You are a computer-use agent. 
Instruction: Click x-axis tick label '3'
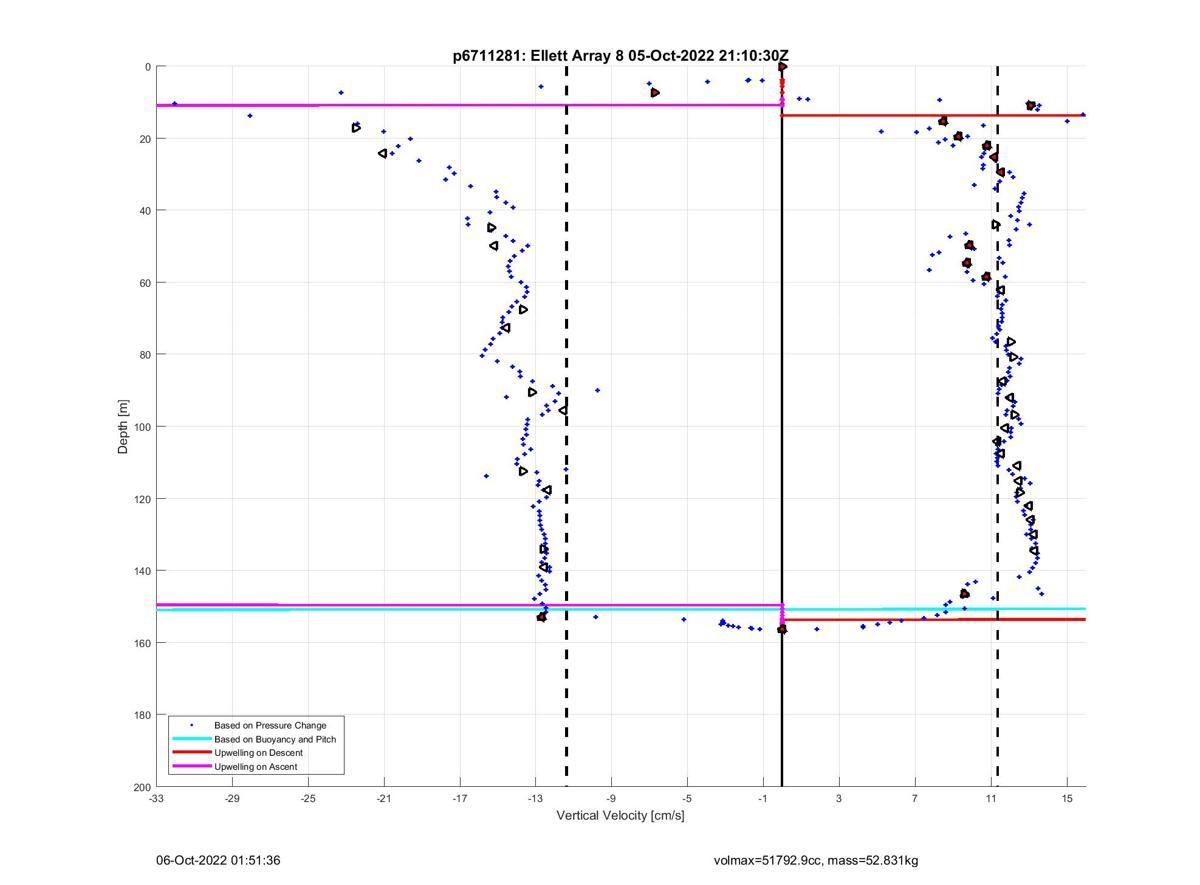click(839, 798)
